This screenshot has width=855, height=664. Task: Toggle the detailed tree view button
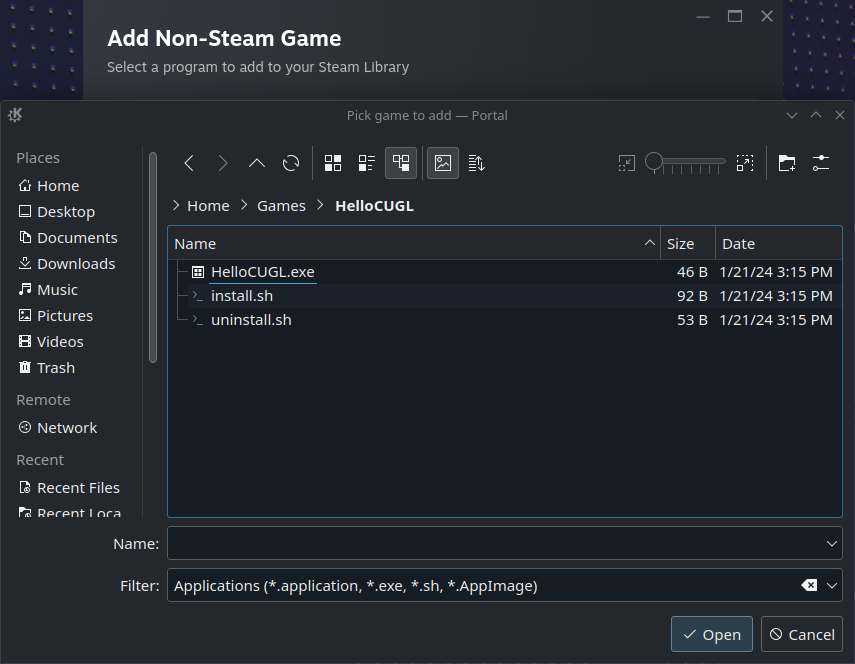point(401,163)
